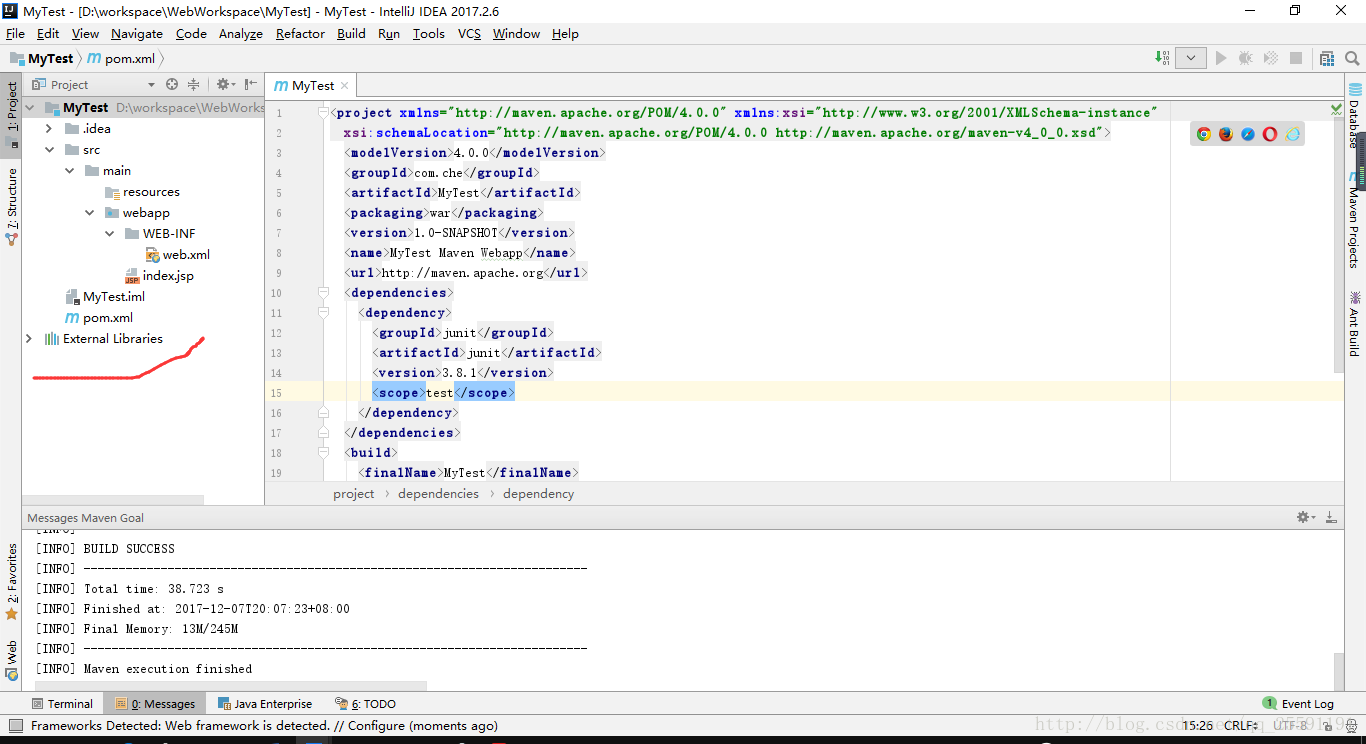Screen dimensions: 1366x744
Task: Open Project panel gear settings dropdown
Action: (x=225, y=84)
